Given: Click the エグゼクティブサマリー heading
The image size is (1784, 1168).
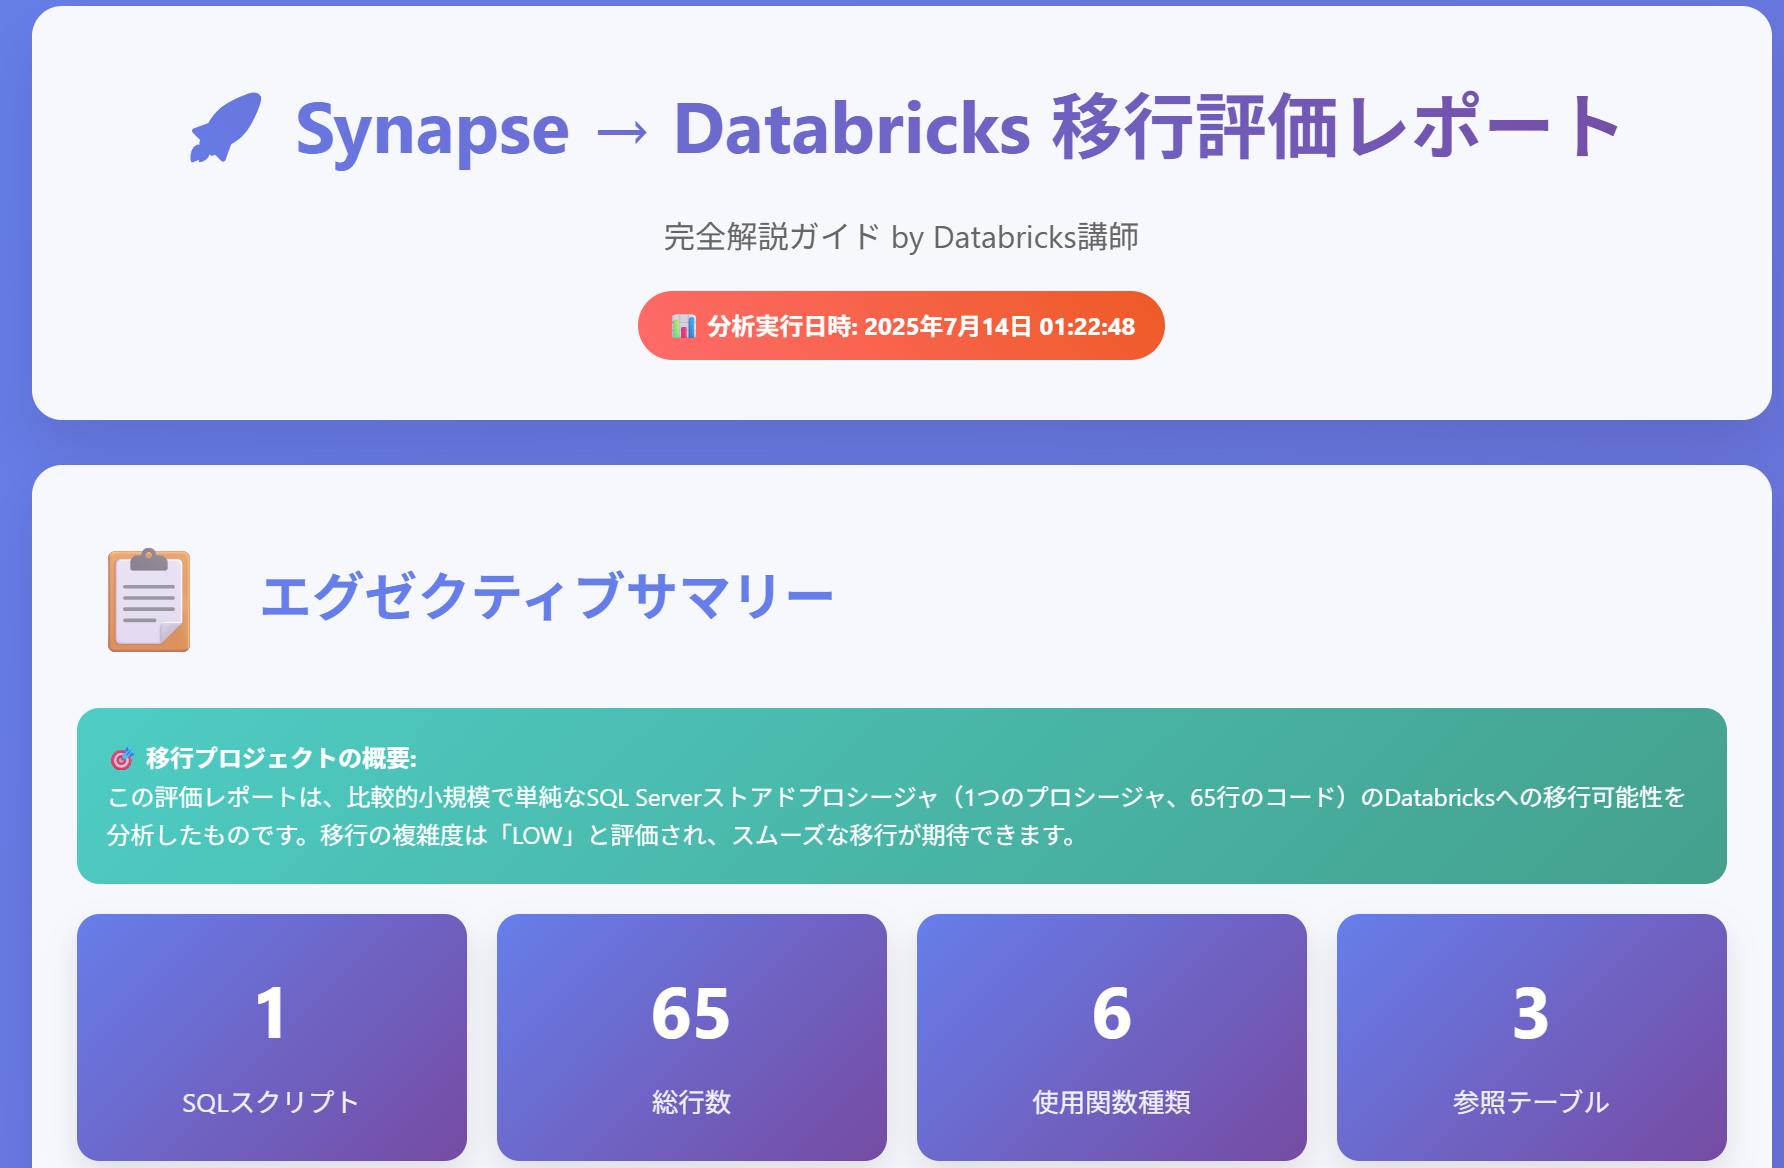Looking at the screenshot, I should tap(546, 596).
